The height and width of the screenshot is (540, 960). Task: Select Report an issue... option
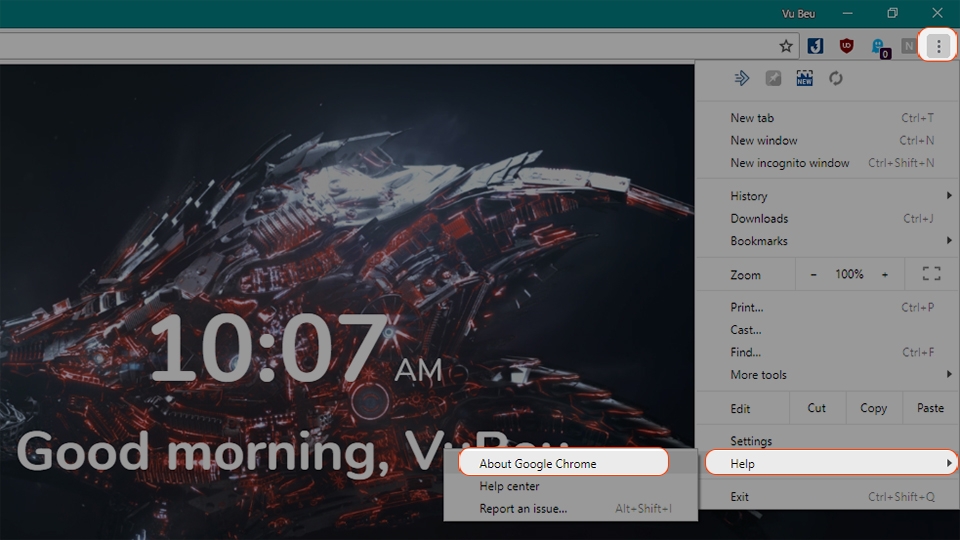[571, 509]
